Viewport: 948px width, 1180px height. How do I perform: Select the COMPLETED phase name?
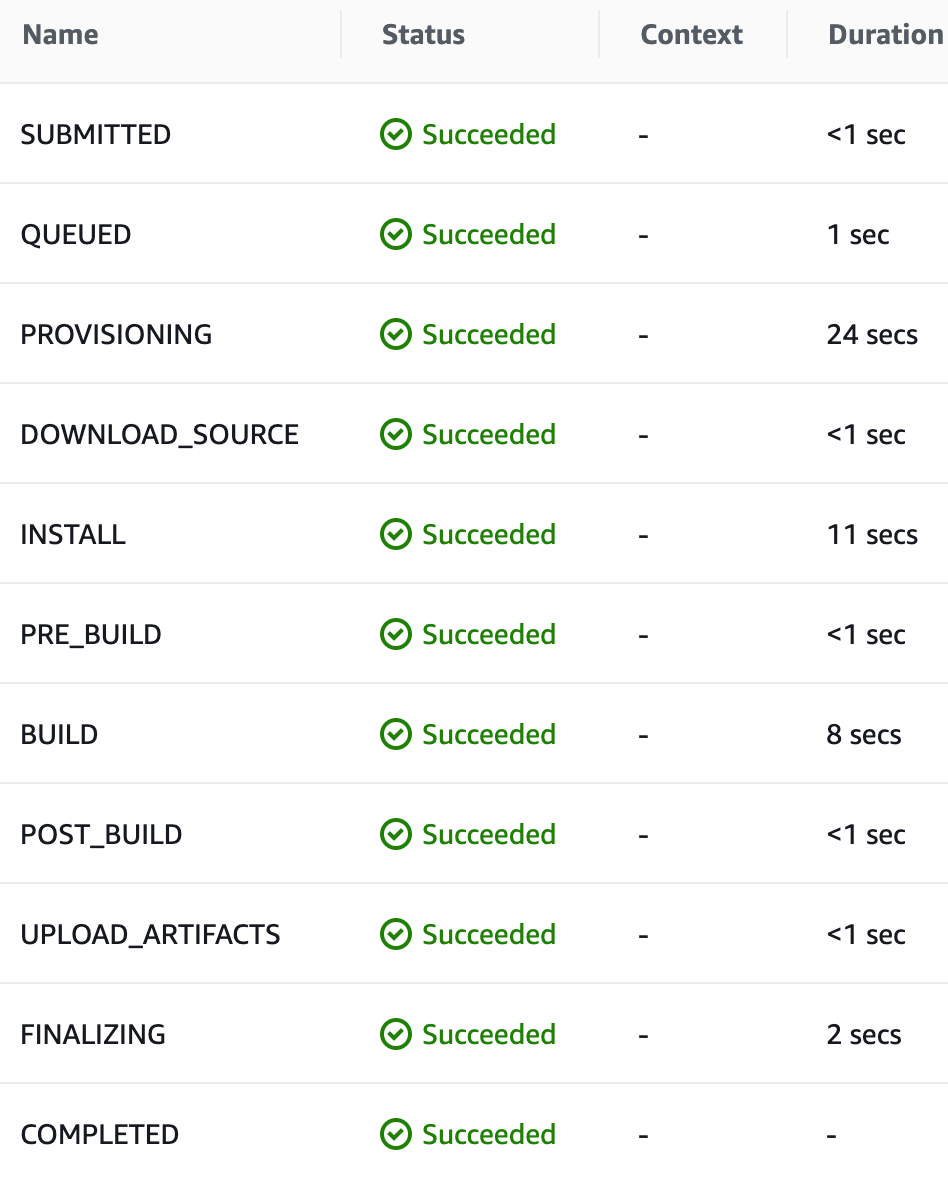(99, 1134)
